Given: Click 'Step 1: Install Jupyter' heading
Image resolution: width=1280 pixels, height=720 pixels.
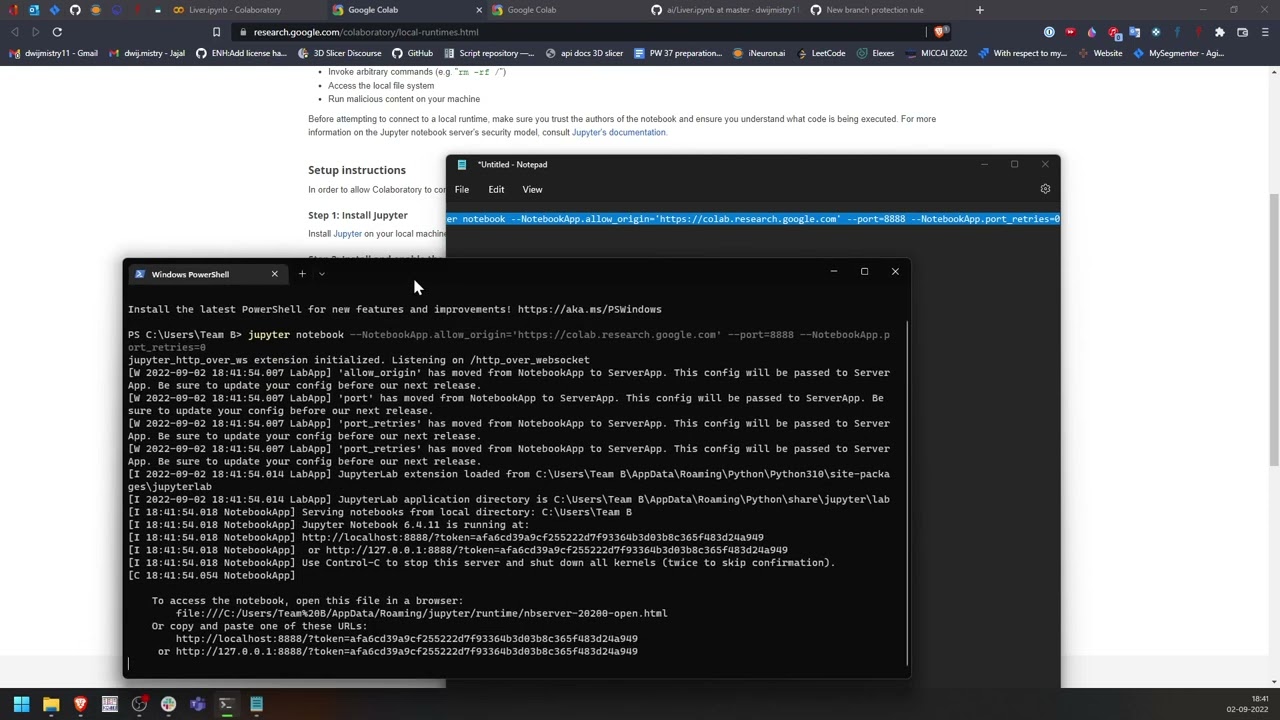Looking at the screenshot, I should [x=357, y=215].
